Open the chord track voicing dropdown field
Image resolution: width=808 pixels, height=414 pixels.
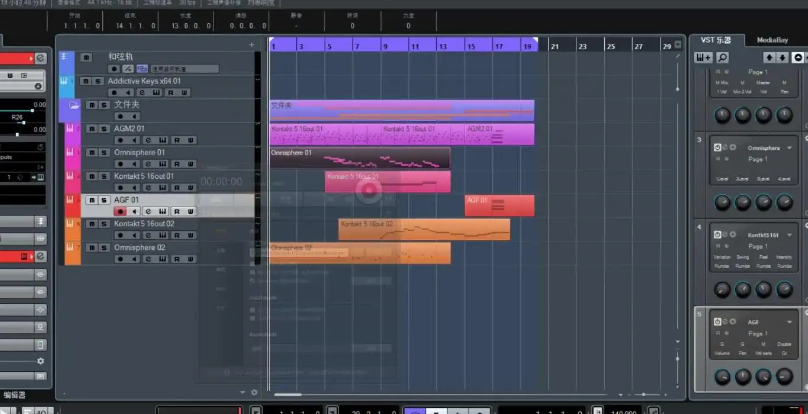(184, 69)
